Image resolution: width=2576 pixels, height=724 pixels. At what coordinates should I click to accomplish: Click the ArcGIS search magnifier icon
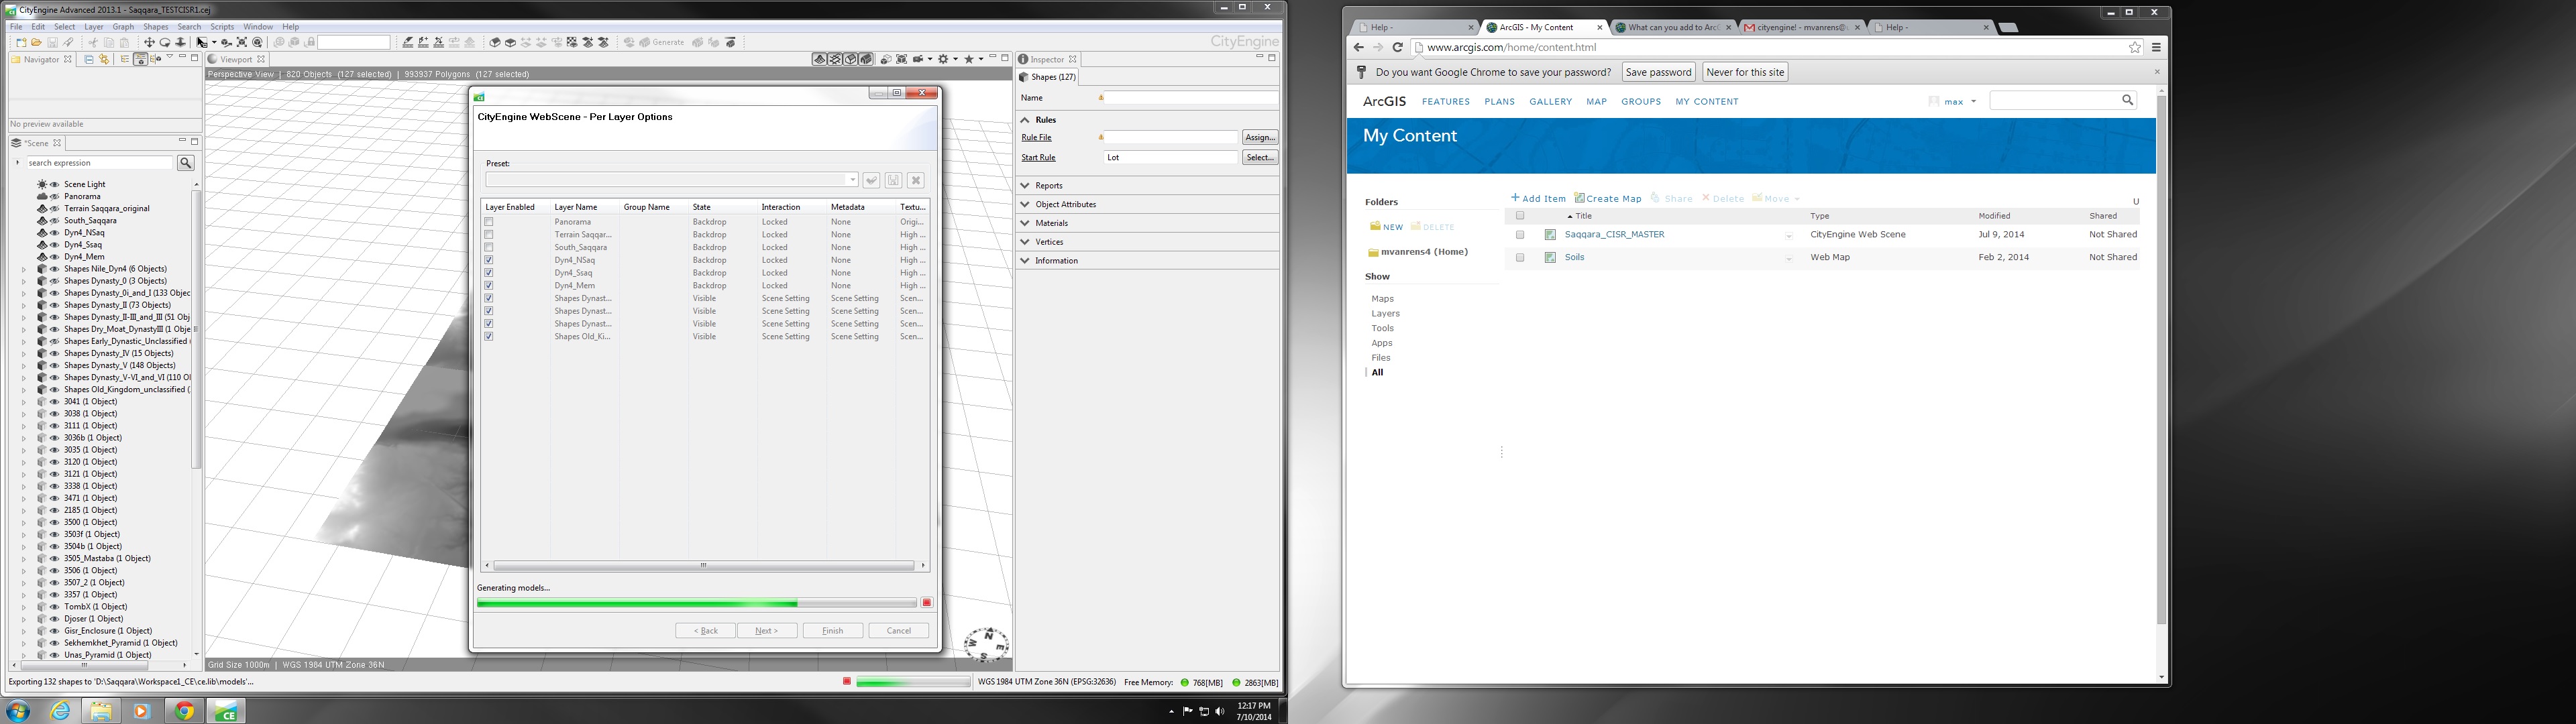pos(2127,100)
